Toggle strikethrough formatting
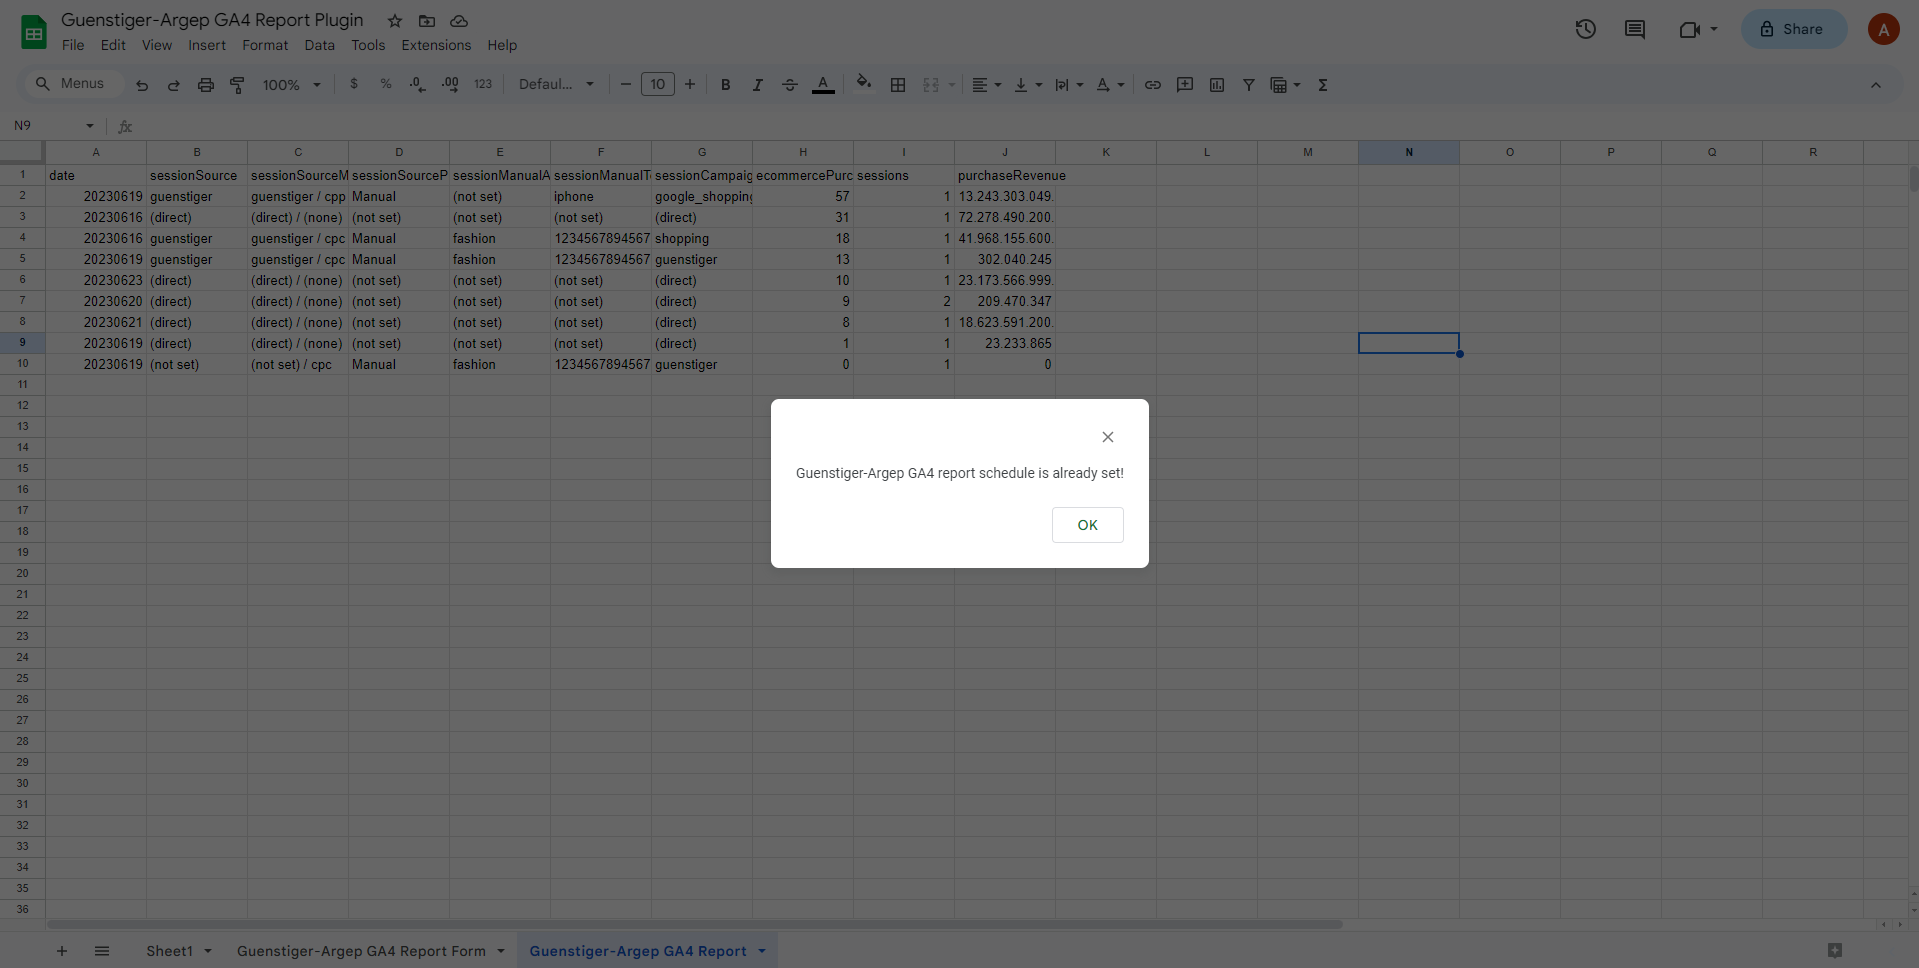Viewport: 1919px width, 968px height. (x=790, y=85)
